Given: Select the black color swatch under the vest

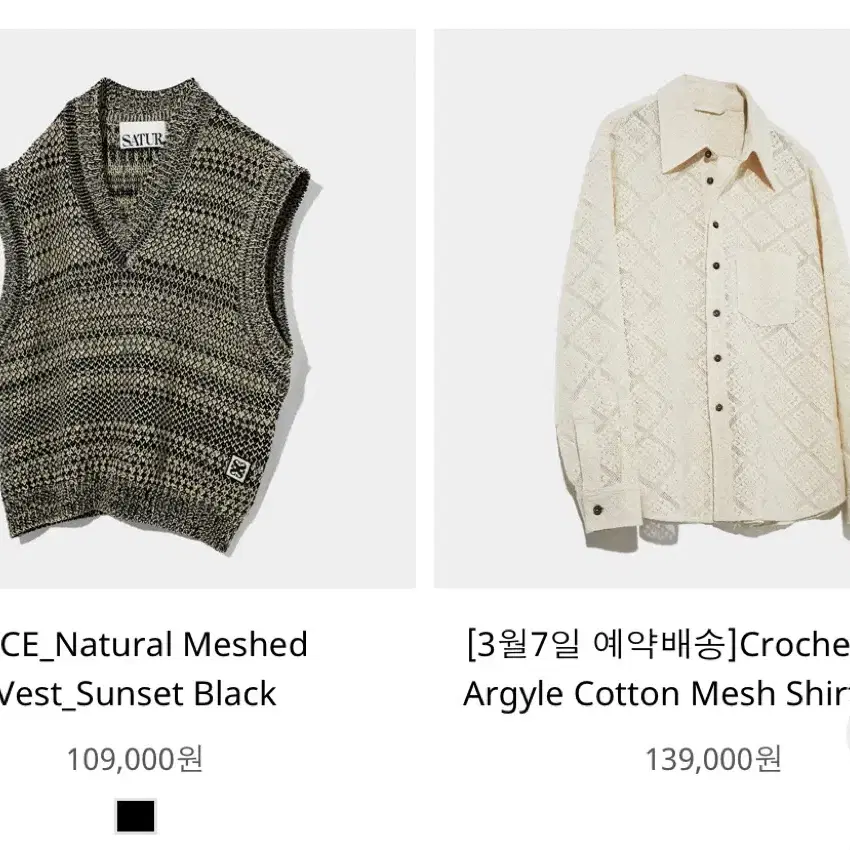Looking at the screenshot, I should 136,816.
